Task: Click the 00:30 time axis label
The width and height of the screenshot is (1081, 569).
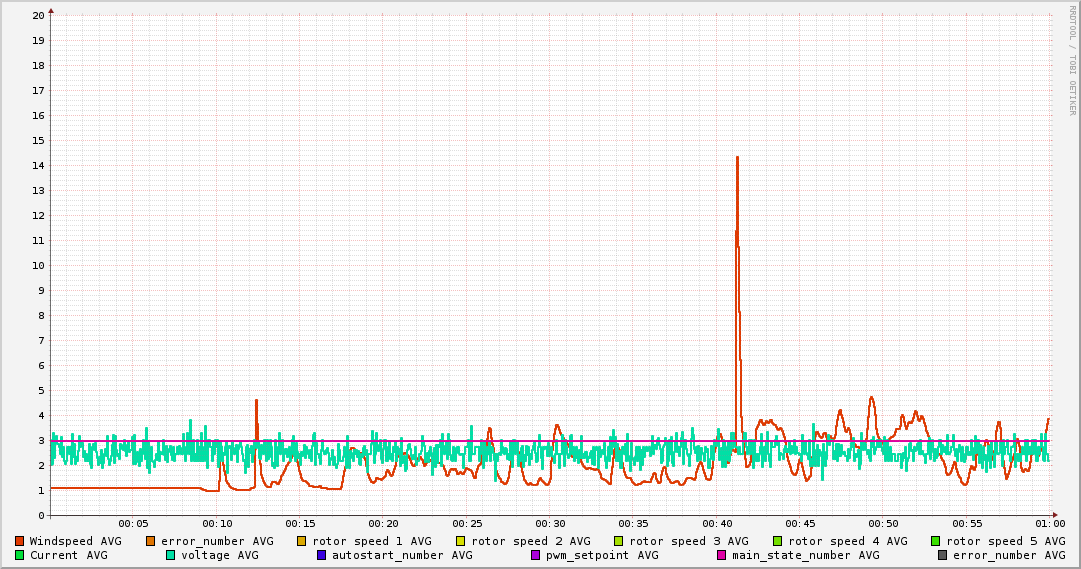Action: [x=550, y=523]
